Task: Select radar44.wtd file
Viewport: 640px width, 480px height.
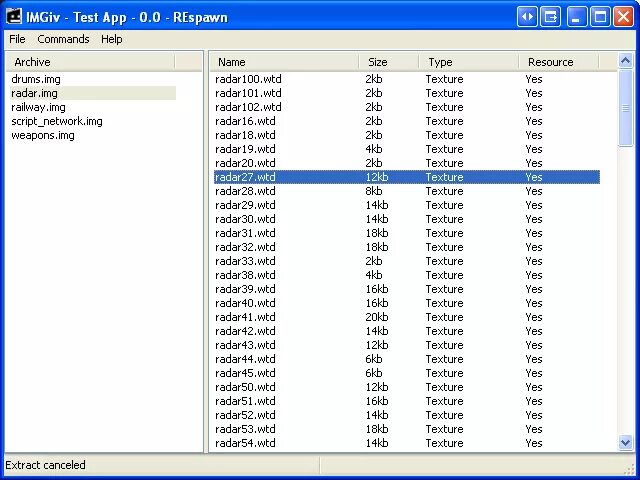Action: (x=407, y=359)
